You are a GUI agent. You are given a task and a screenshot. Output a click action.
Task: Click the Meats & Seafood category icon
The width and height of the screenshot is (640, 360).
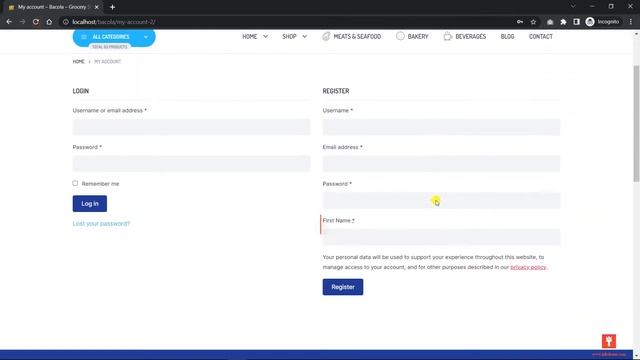coord(326,36)
